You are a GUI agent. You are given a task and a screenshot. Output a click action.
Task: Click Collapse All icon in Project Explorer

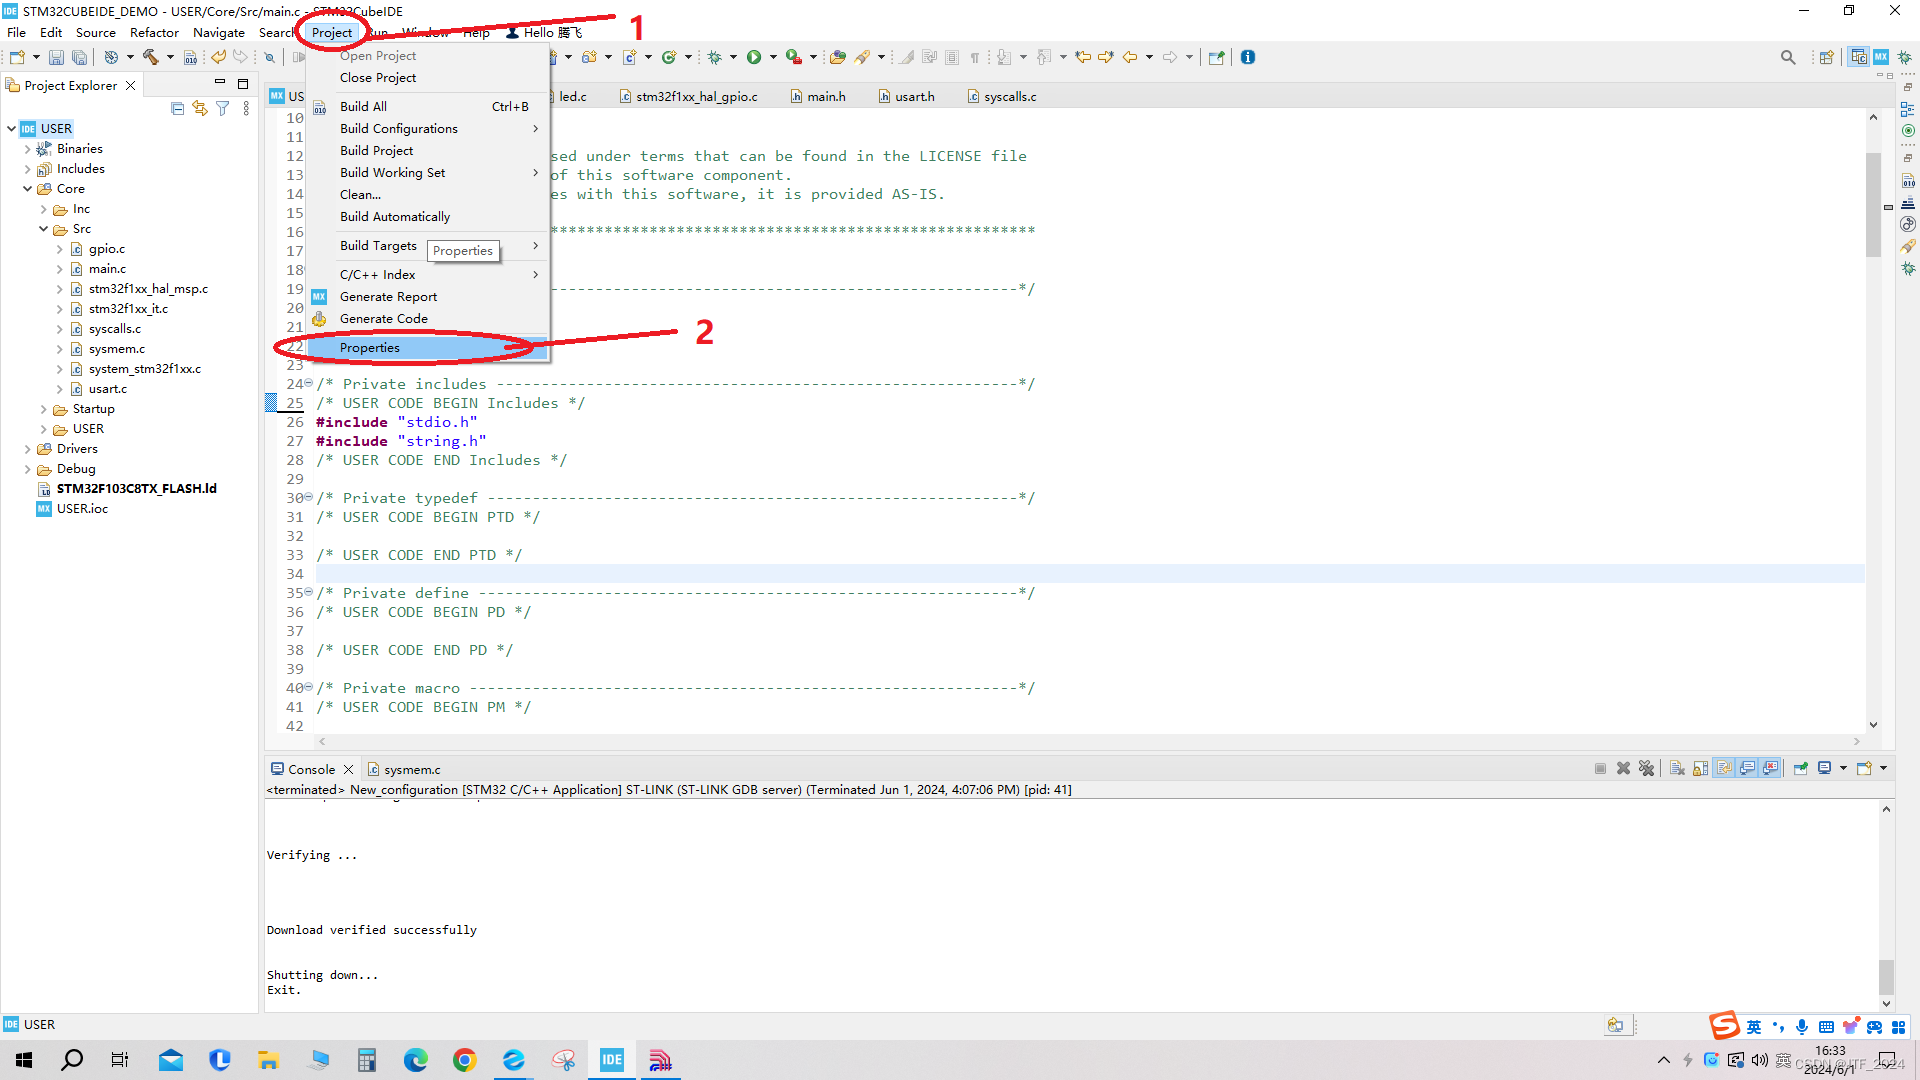[x=177, y=108]
